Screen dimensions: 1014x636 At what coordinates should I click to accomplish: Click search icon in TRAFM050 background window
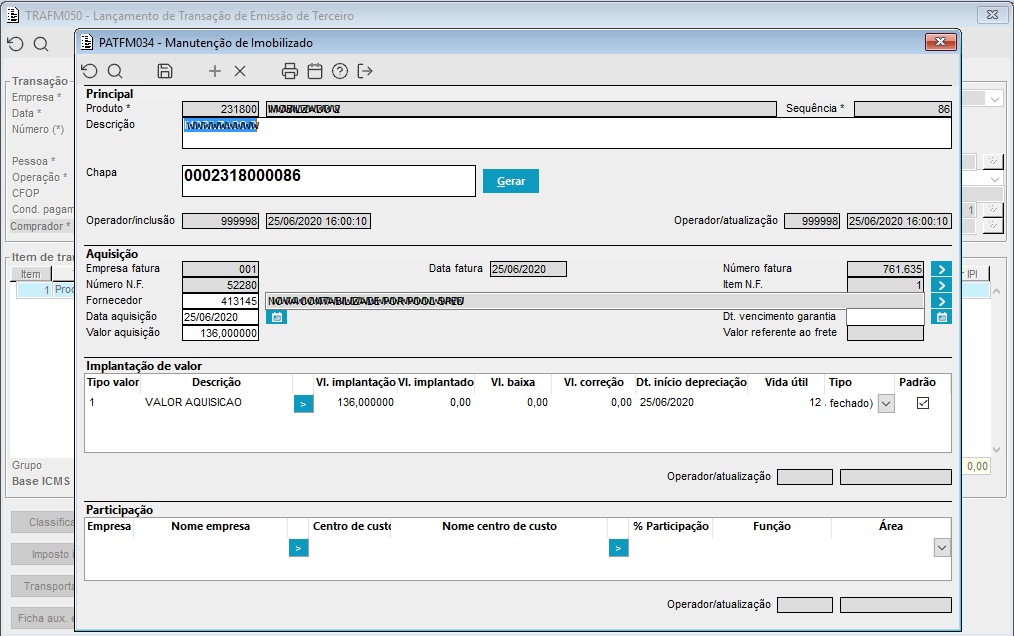[x=41, y=44]
